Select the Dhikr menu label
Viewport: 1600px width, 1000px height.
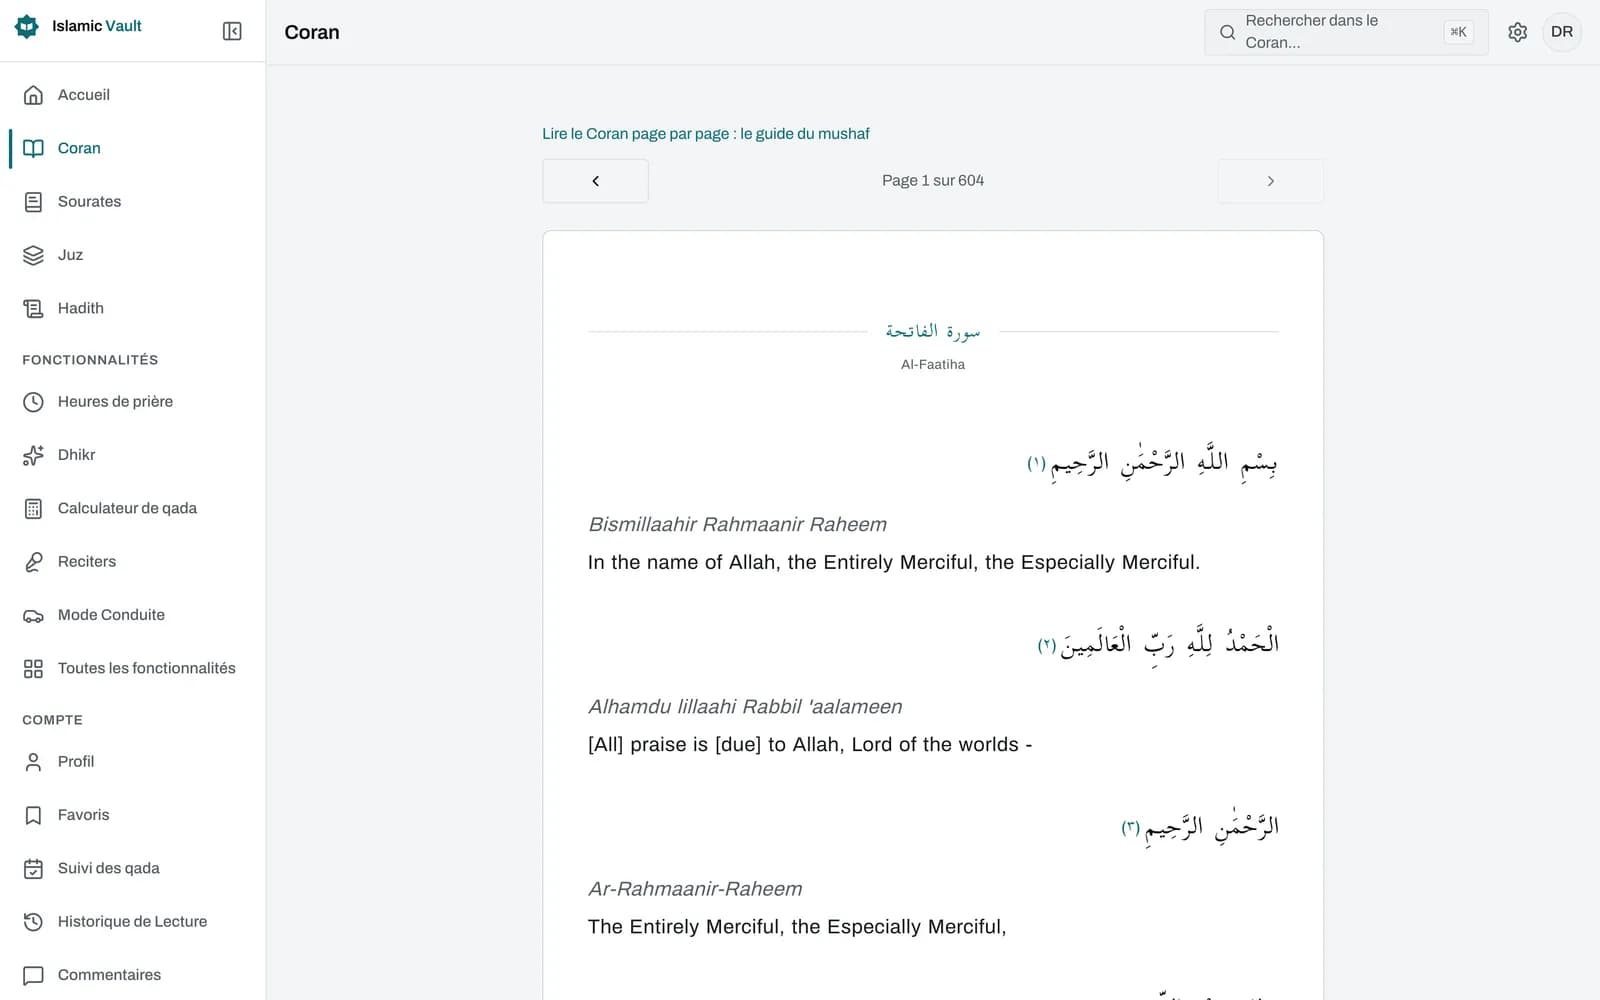77,455
